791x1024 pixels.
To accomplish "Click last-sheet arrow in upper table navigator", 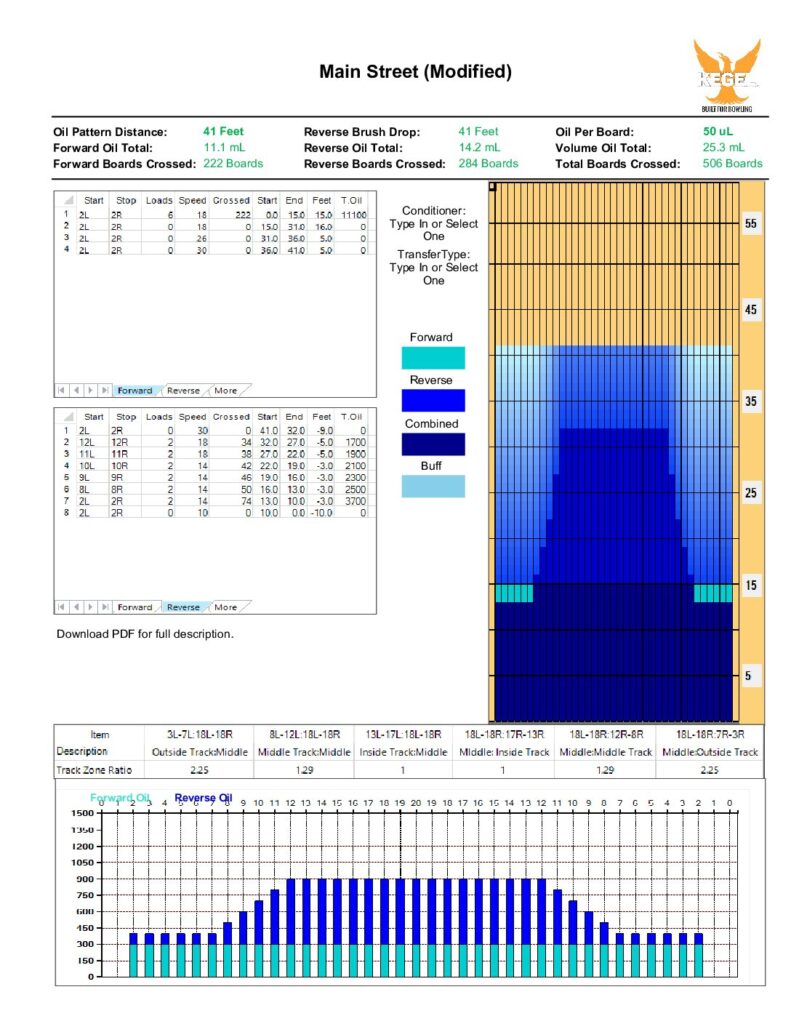I will pyautogui.click(x=105, y=390).
